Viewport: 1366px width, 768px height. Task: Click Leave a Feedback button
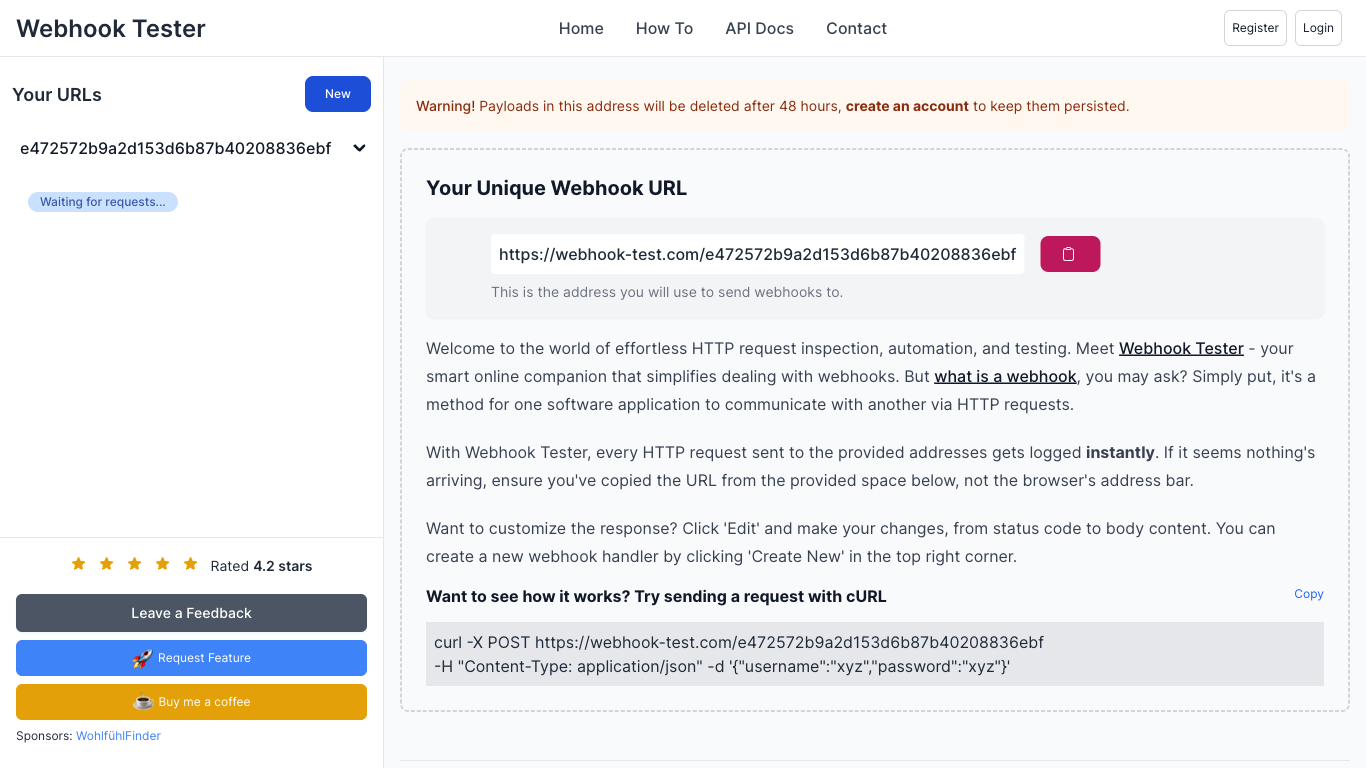(191, 613)
